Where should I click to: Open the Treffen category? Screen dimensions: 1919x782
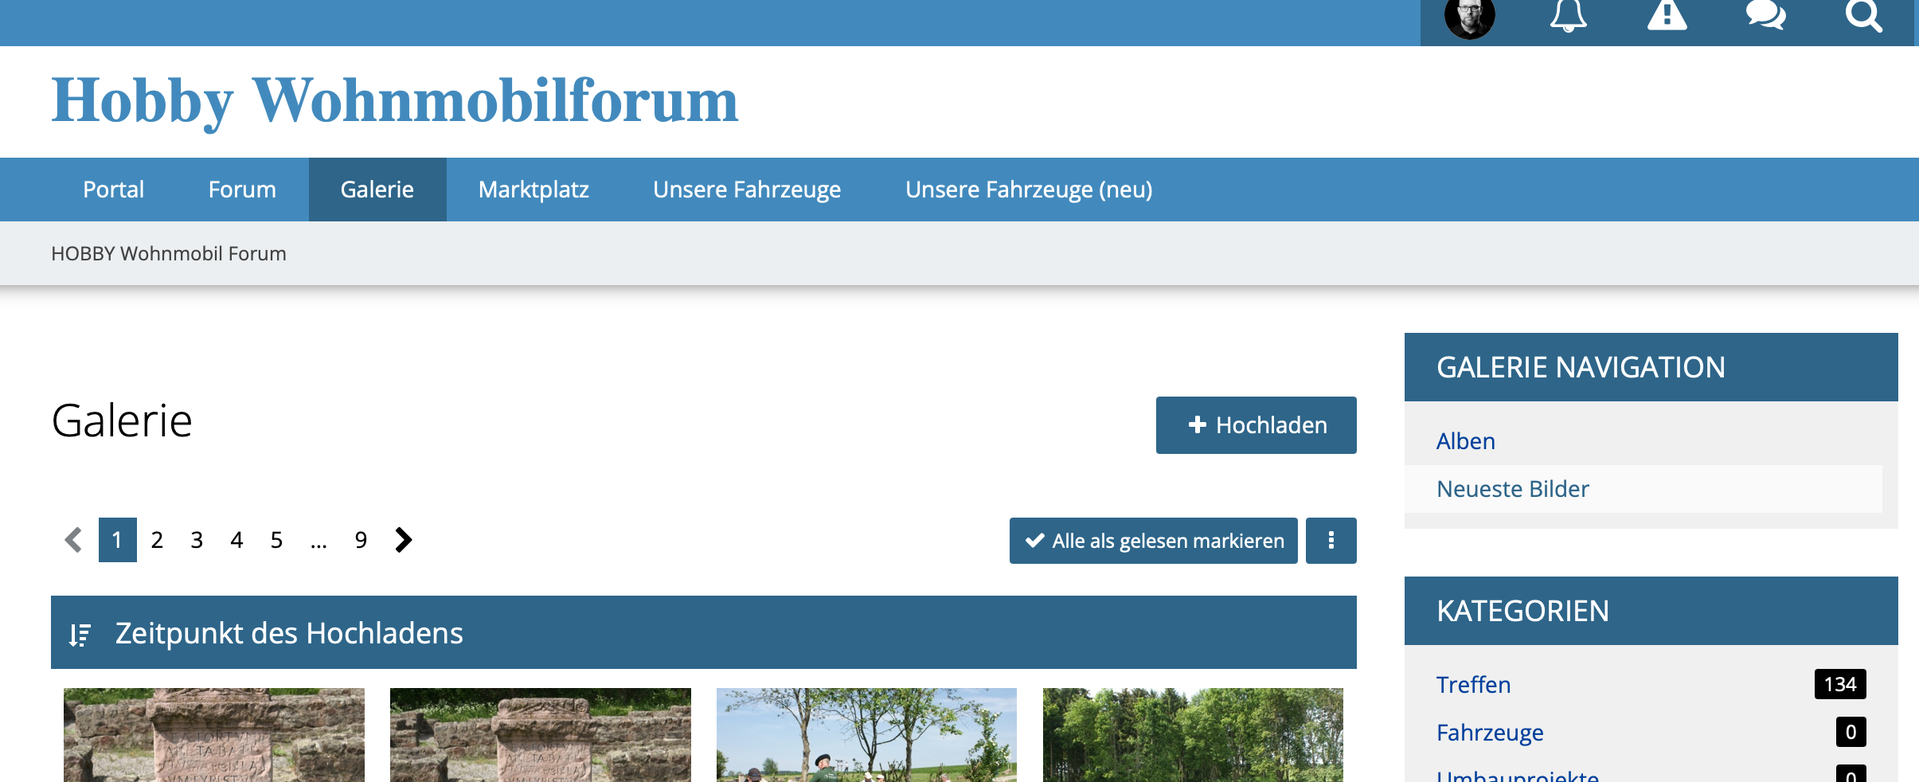click(1473, 685)
